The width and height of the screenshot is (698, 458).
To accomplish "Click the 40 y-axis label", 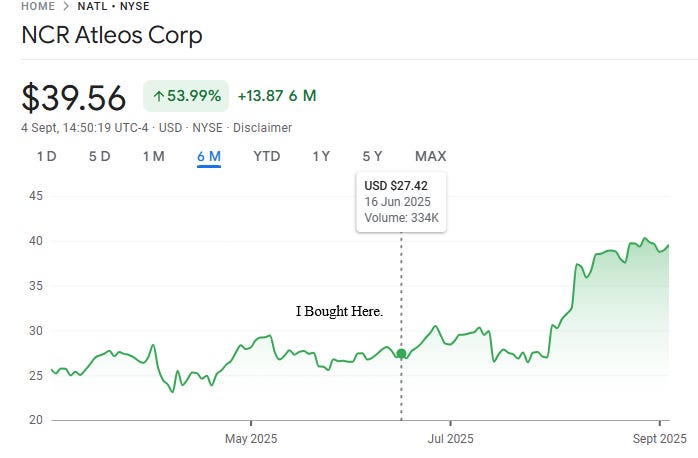I will (x=36, y=241).
